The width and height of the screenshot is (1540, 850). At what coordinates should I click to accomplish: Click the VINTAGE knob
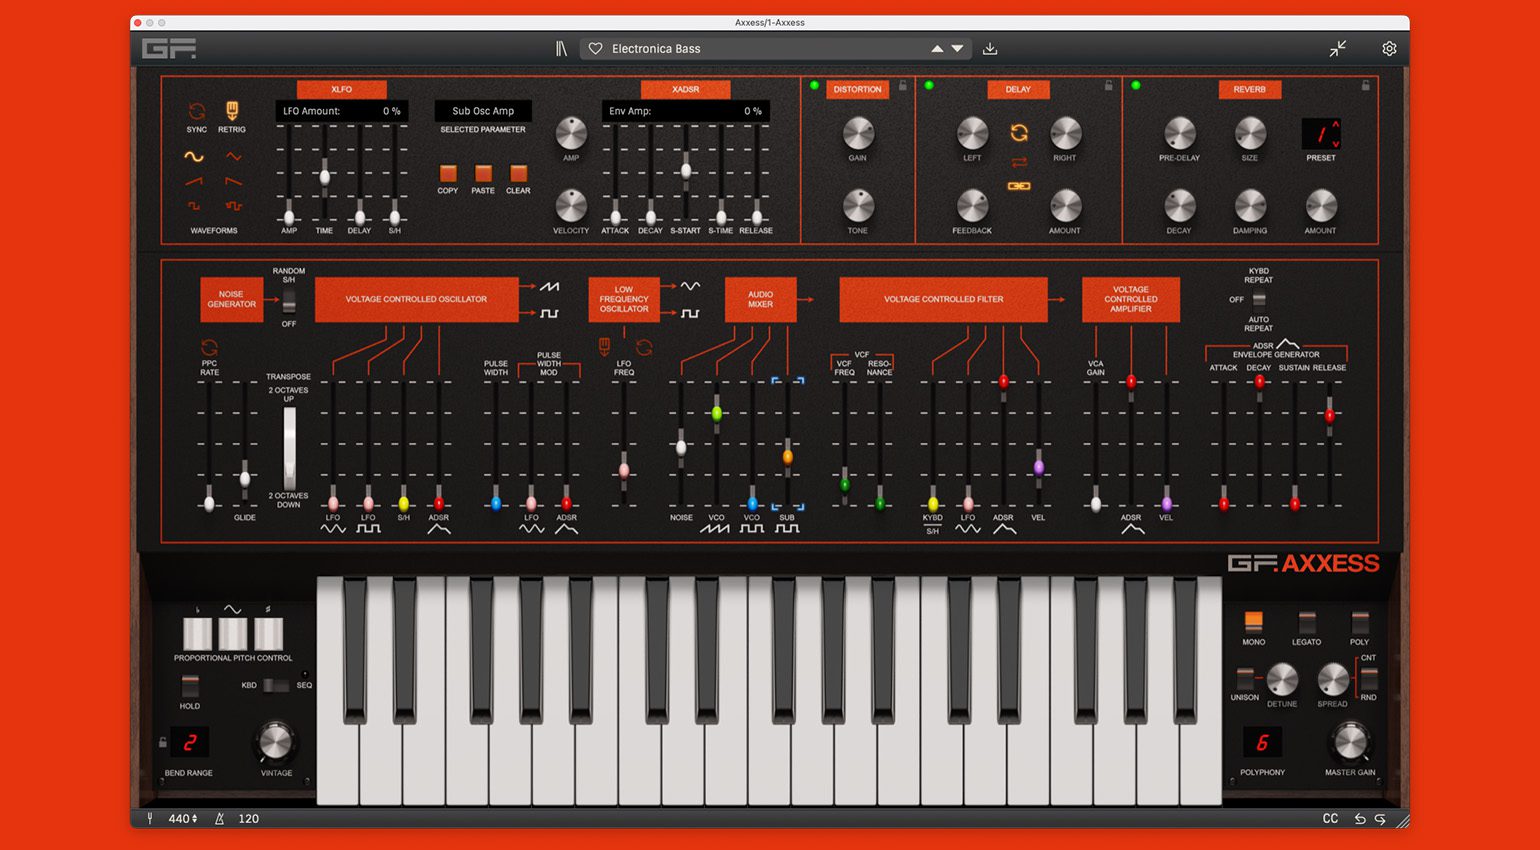pyautogui.click(x=276, y=742)
